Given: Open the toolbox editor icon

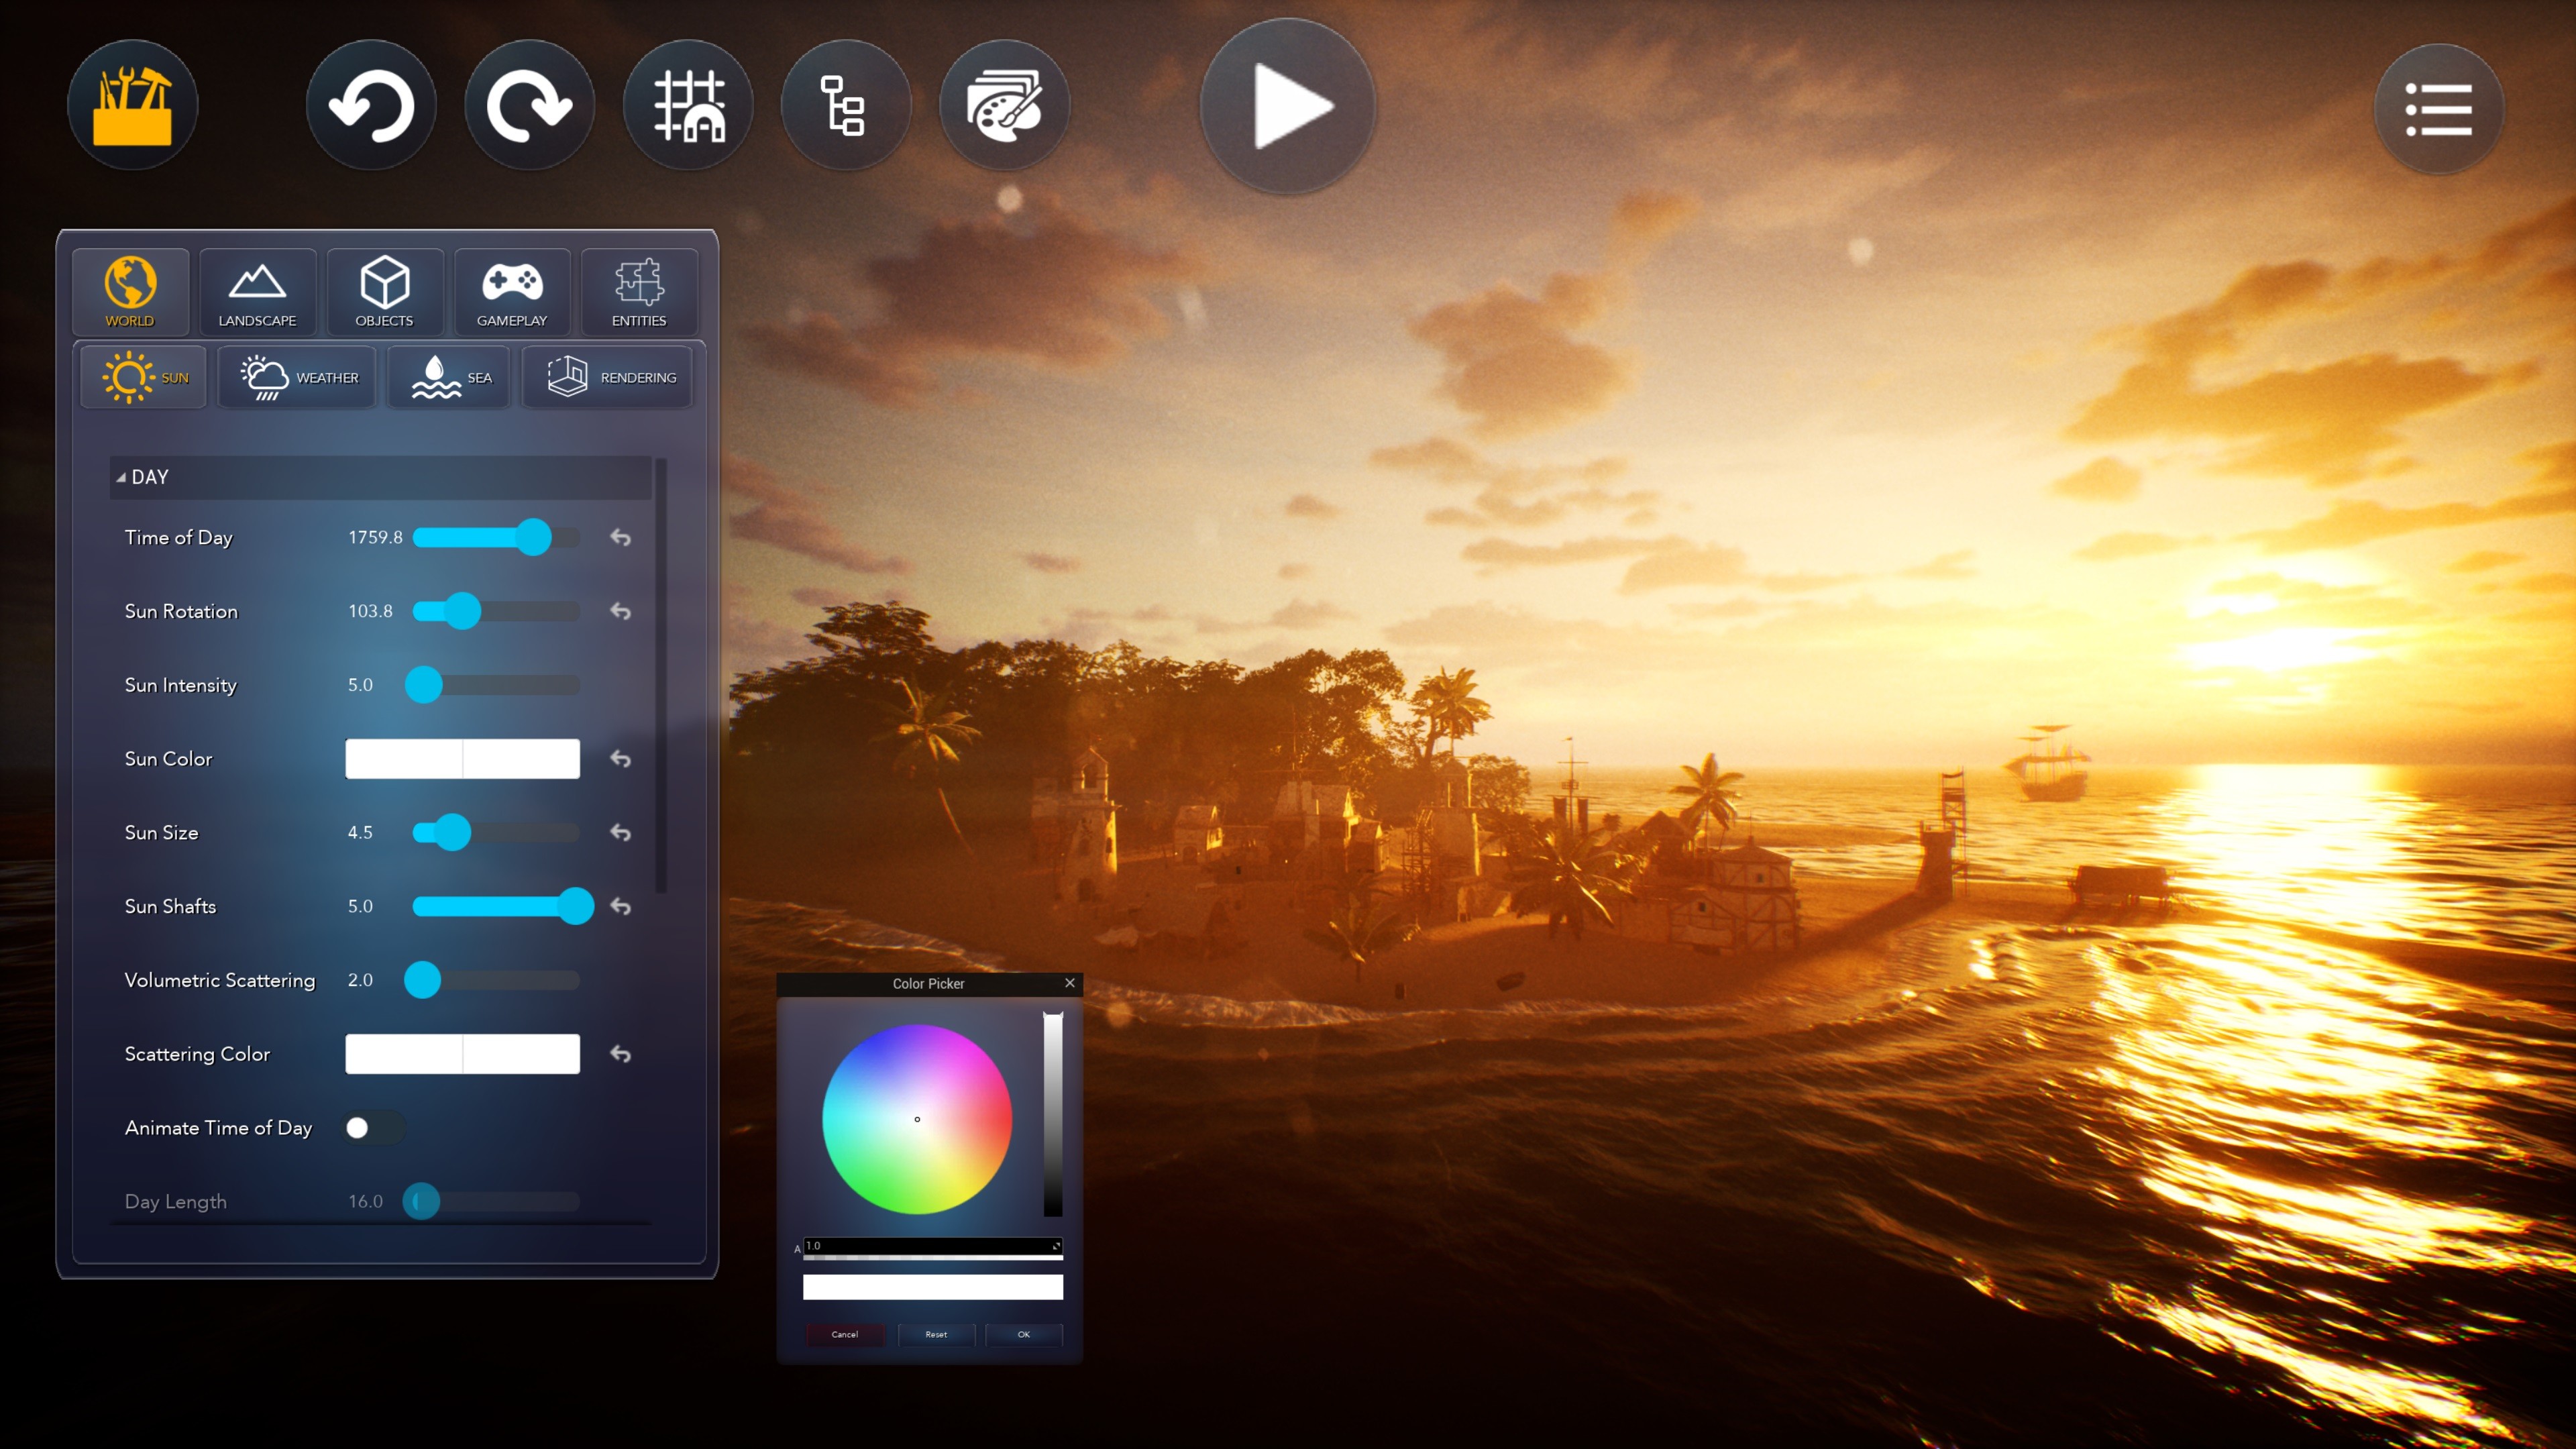Looking at the screenshot, I should 132,106.
